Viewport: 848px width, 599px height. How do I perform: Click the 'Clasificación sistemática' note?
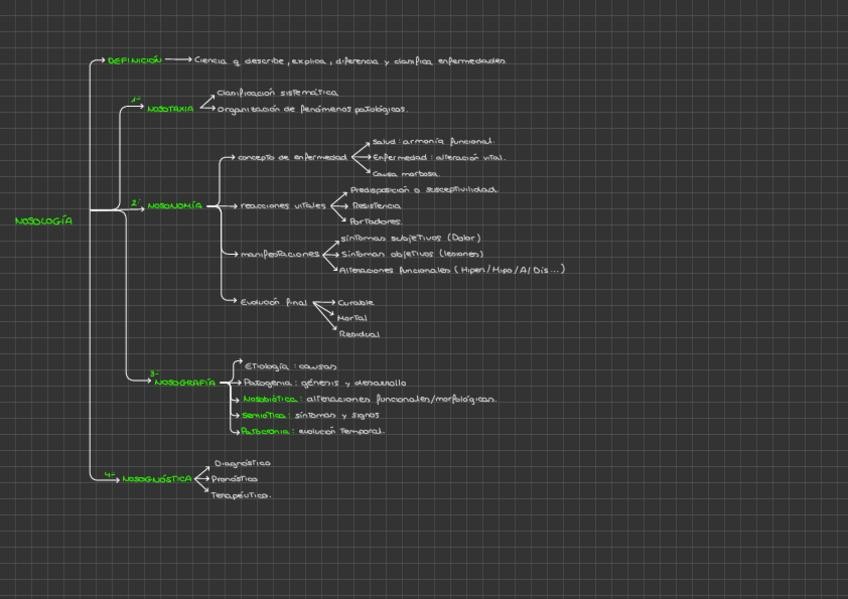[277, 93]
